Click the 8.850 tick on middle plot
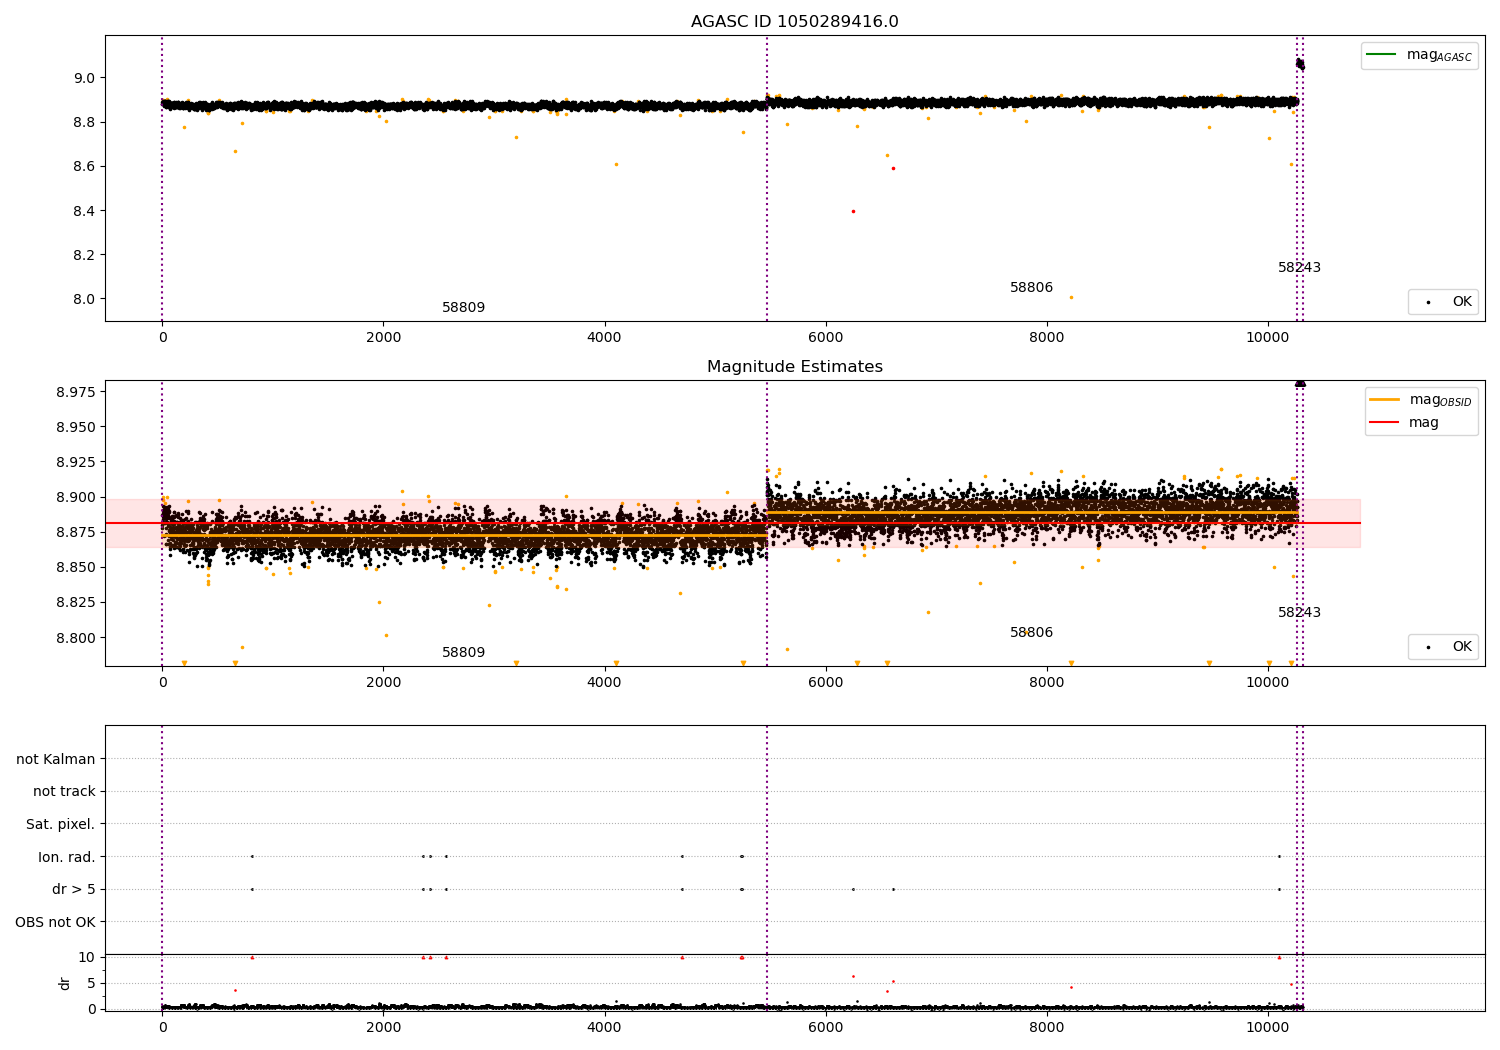 pyautogui.click(x=76, y=567)
